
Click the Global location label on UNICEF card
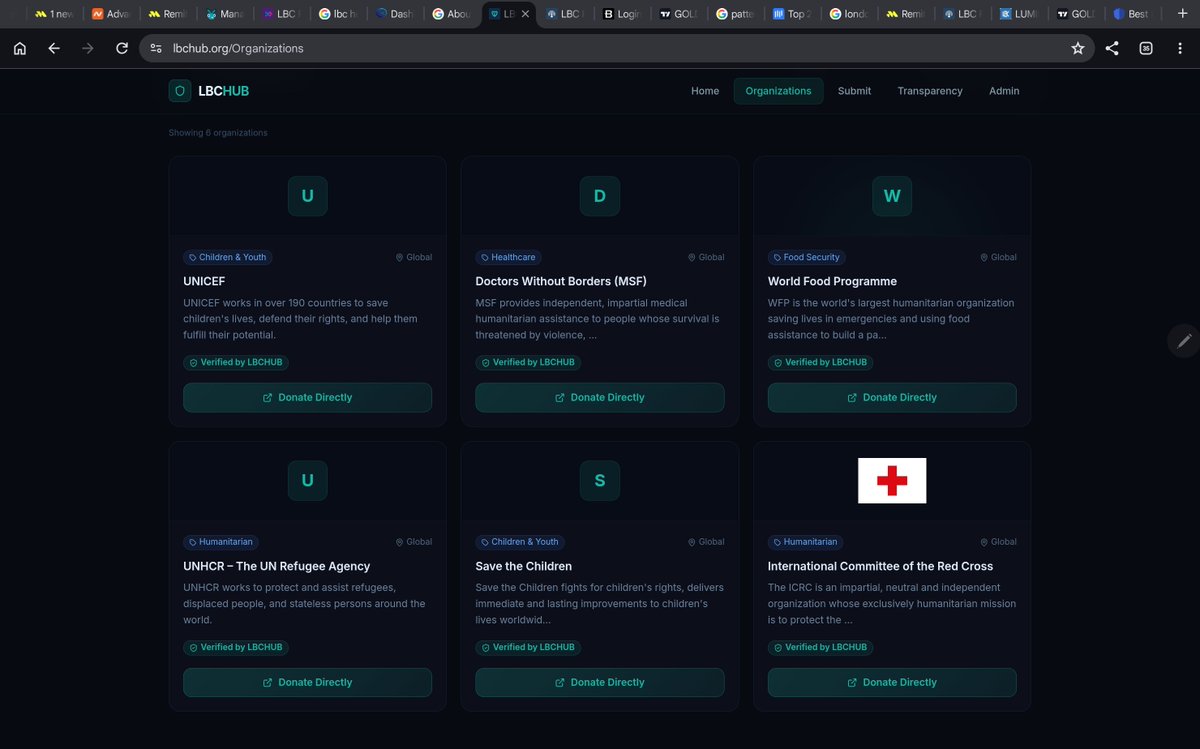click(x=414, y=257)
